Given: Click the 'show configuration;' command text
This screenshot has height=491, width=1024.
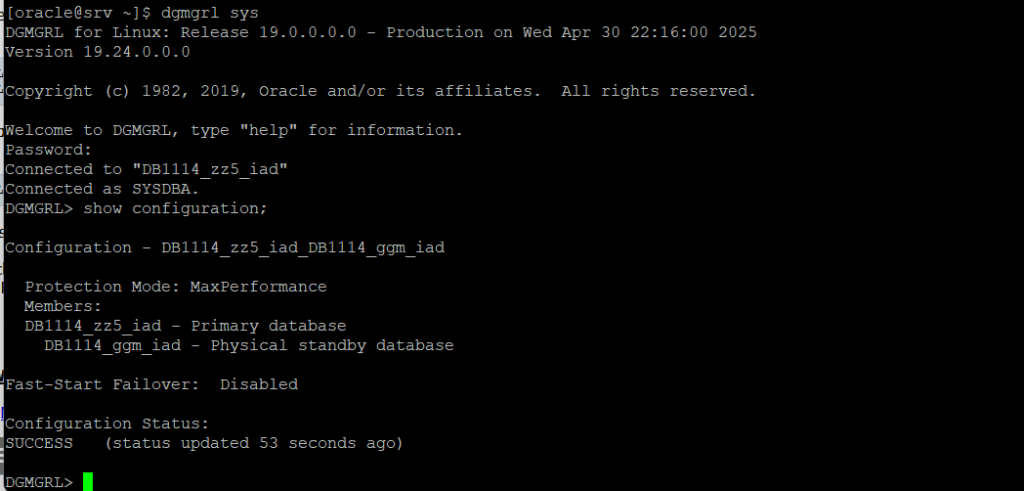Looking at the screenshot, I should click(x=176, y=208).
